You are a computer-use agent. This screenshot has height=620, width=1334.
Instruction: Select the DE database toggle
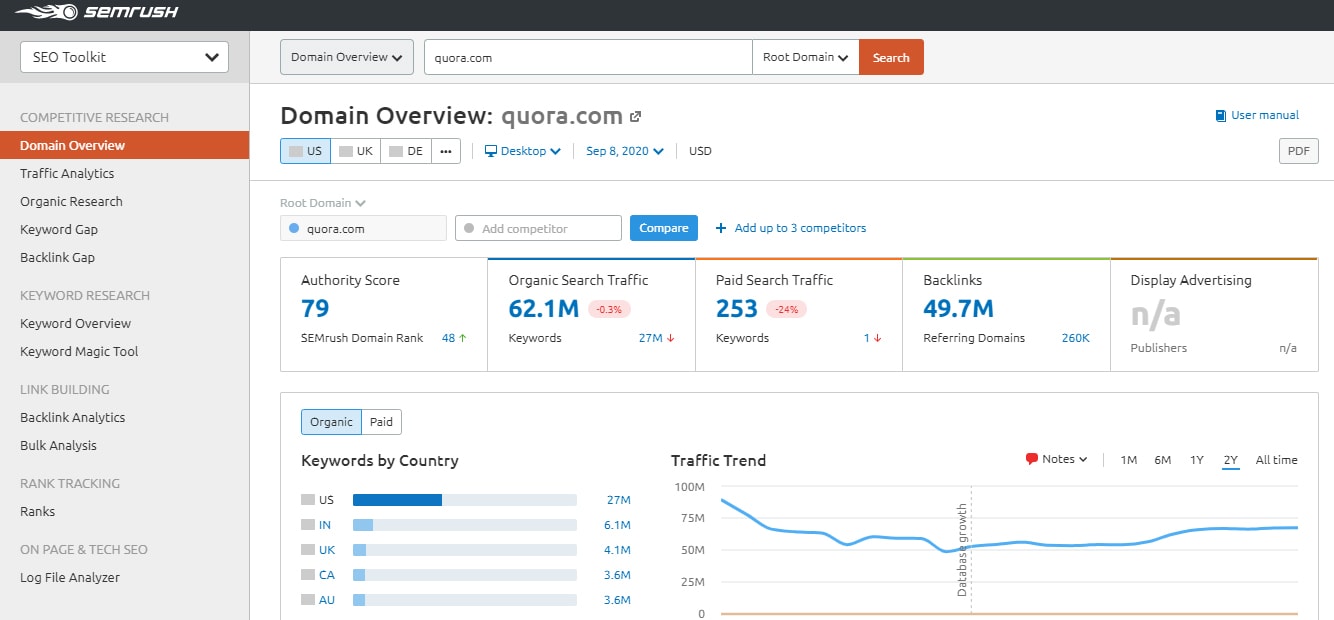(406, 151)
